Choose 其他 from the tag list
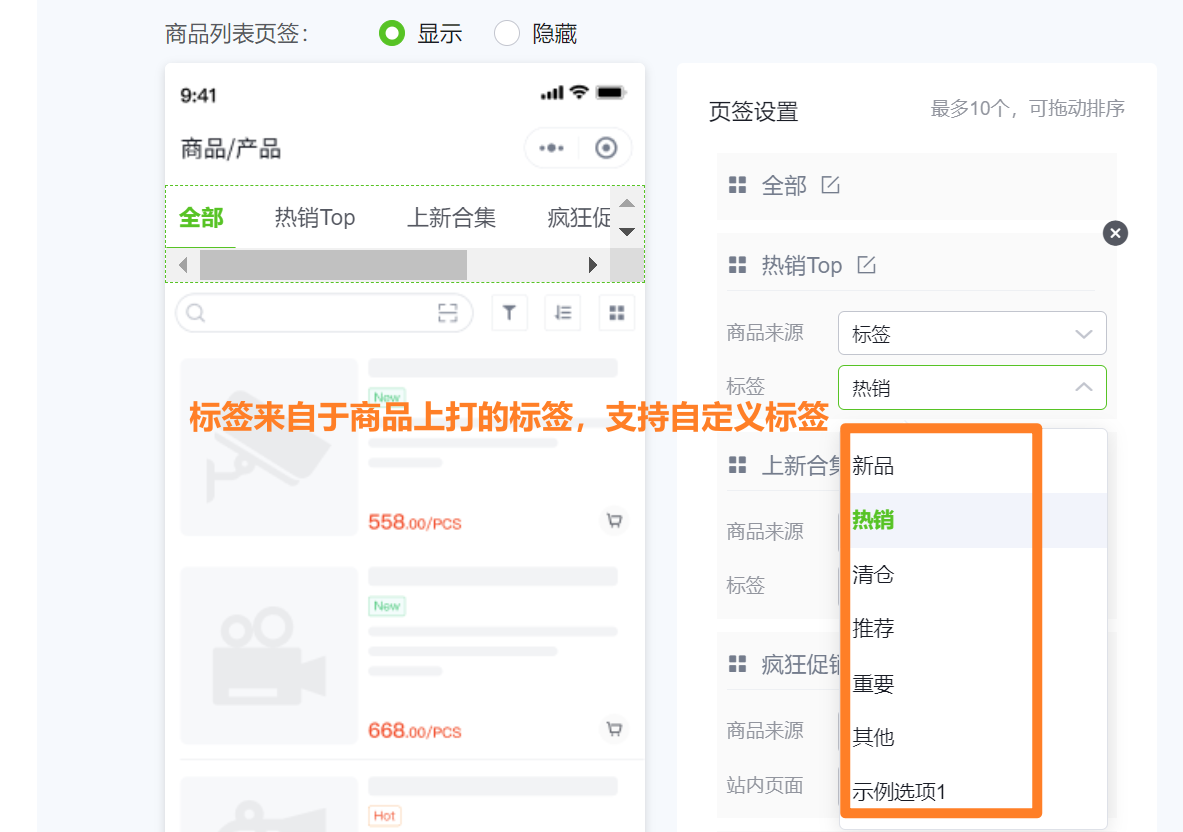This screenshot has width=1183, height=832. [973, 737]
